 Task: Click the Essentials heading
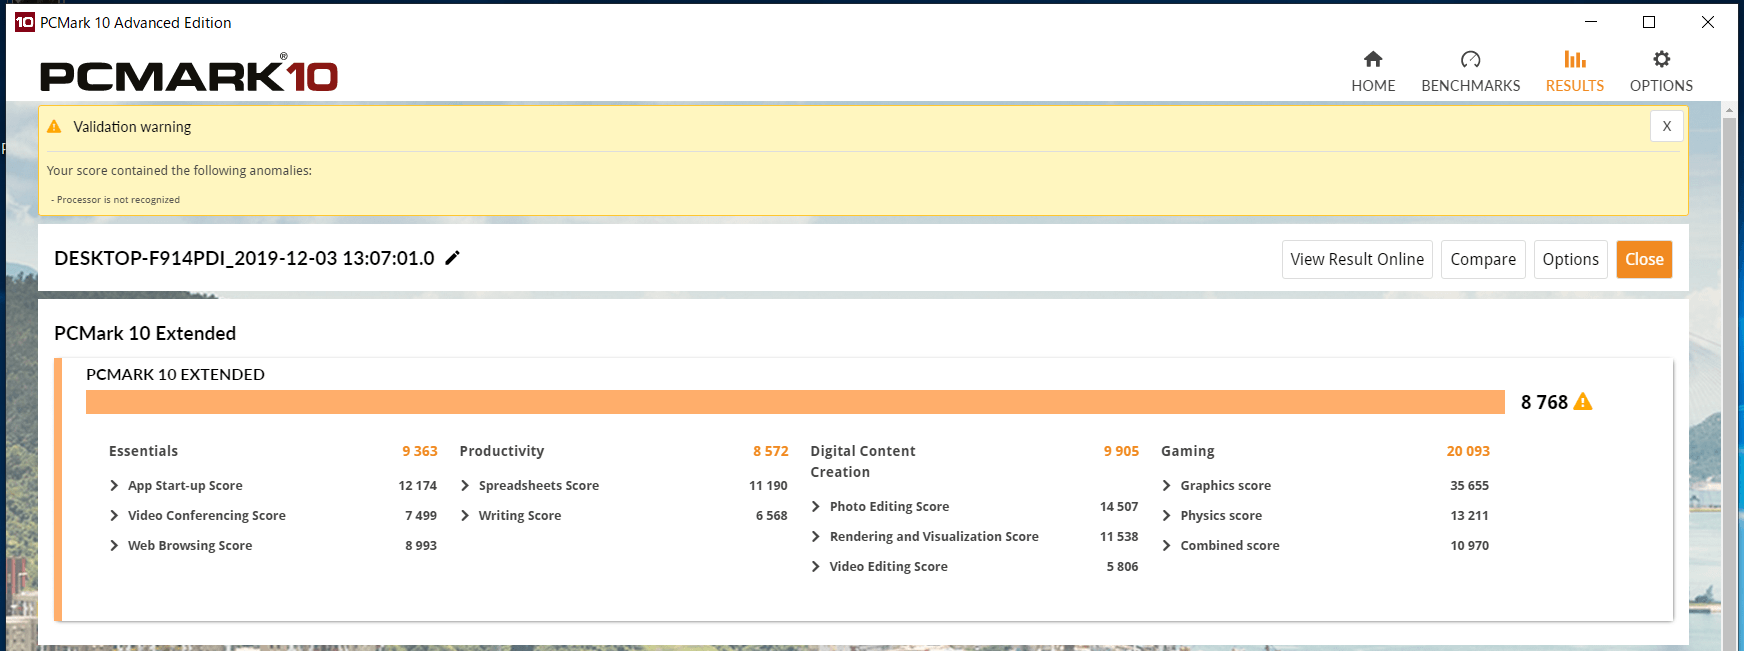point(143,451)
